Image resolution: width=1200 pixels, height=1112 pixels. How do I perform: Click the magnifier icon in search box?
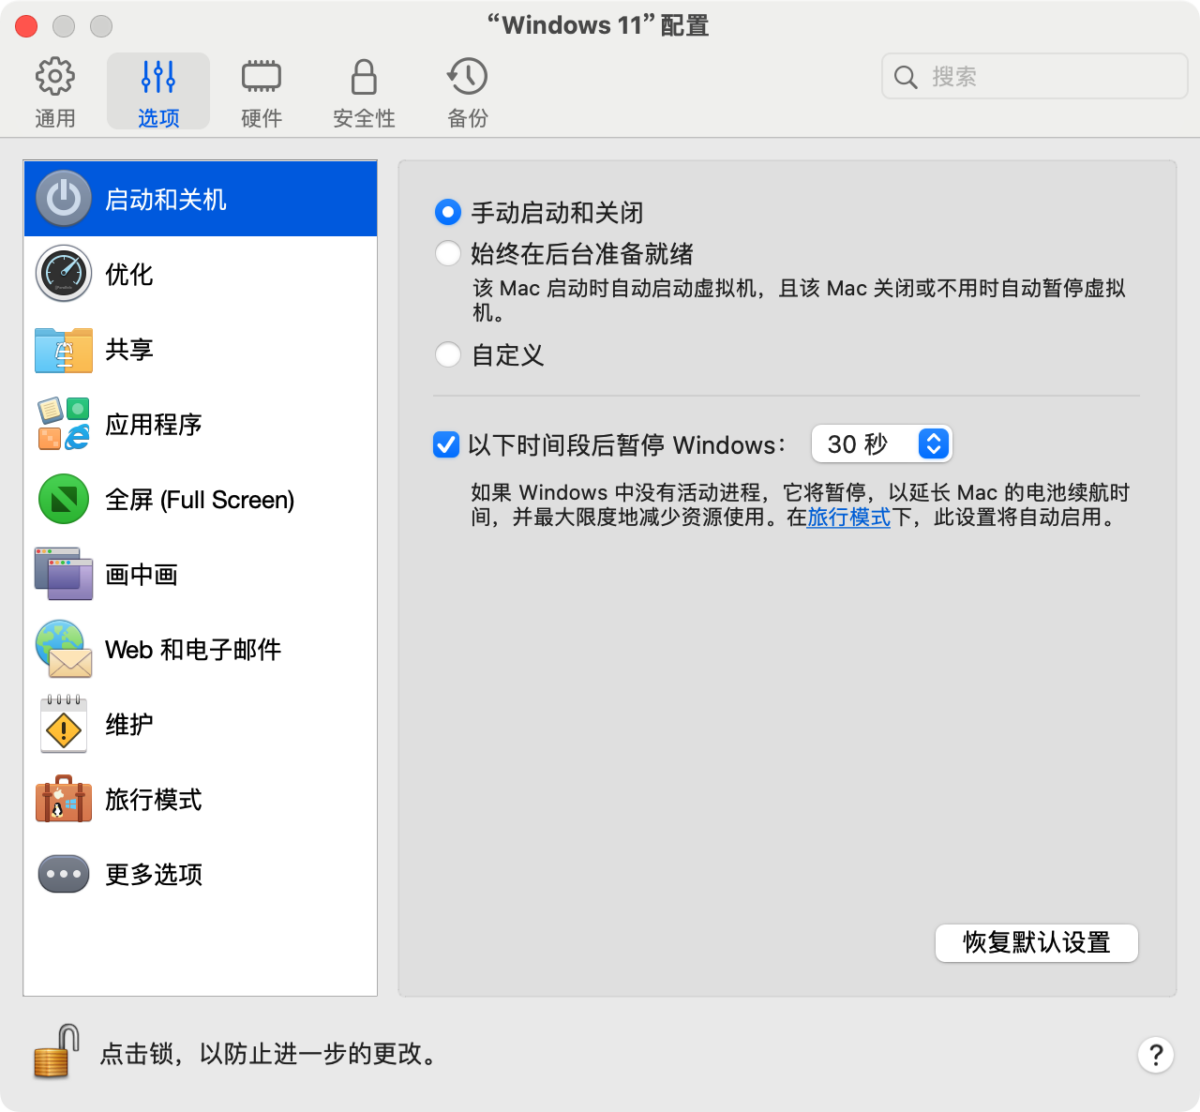[x=906, y=77]
